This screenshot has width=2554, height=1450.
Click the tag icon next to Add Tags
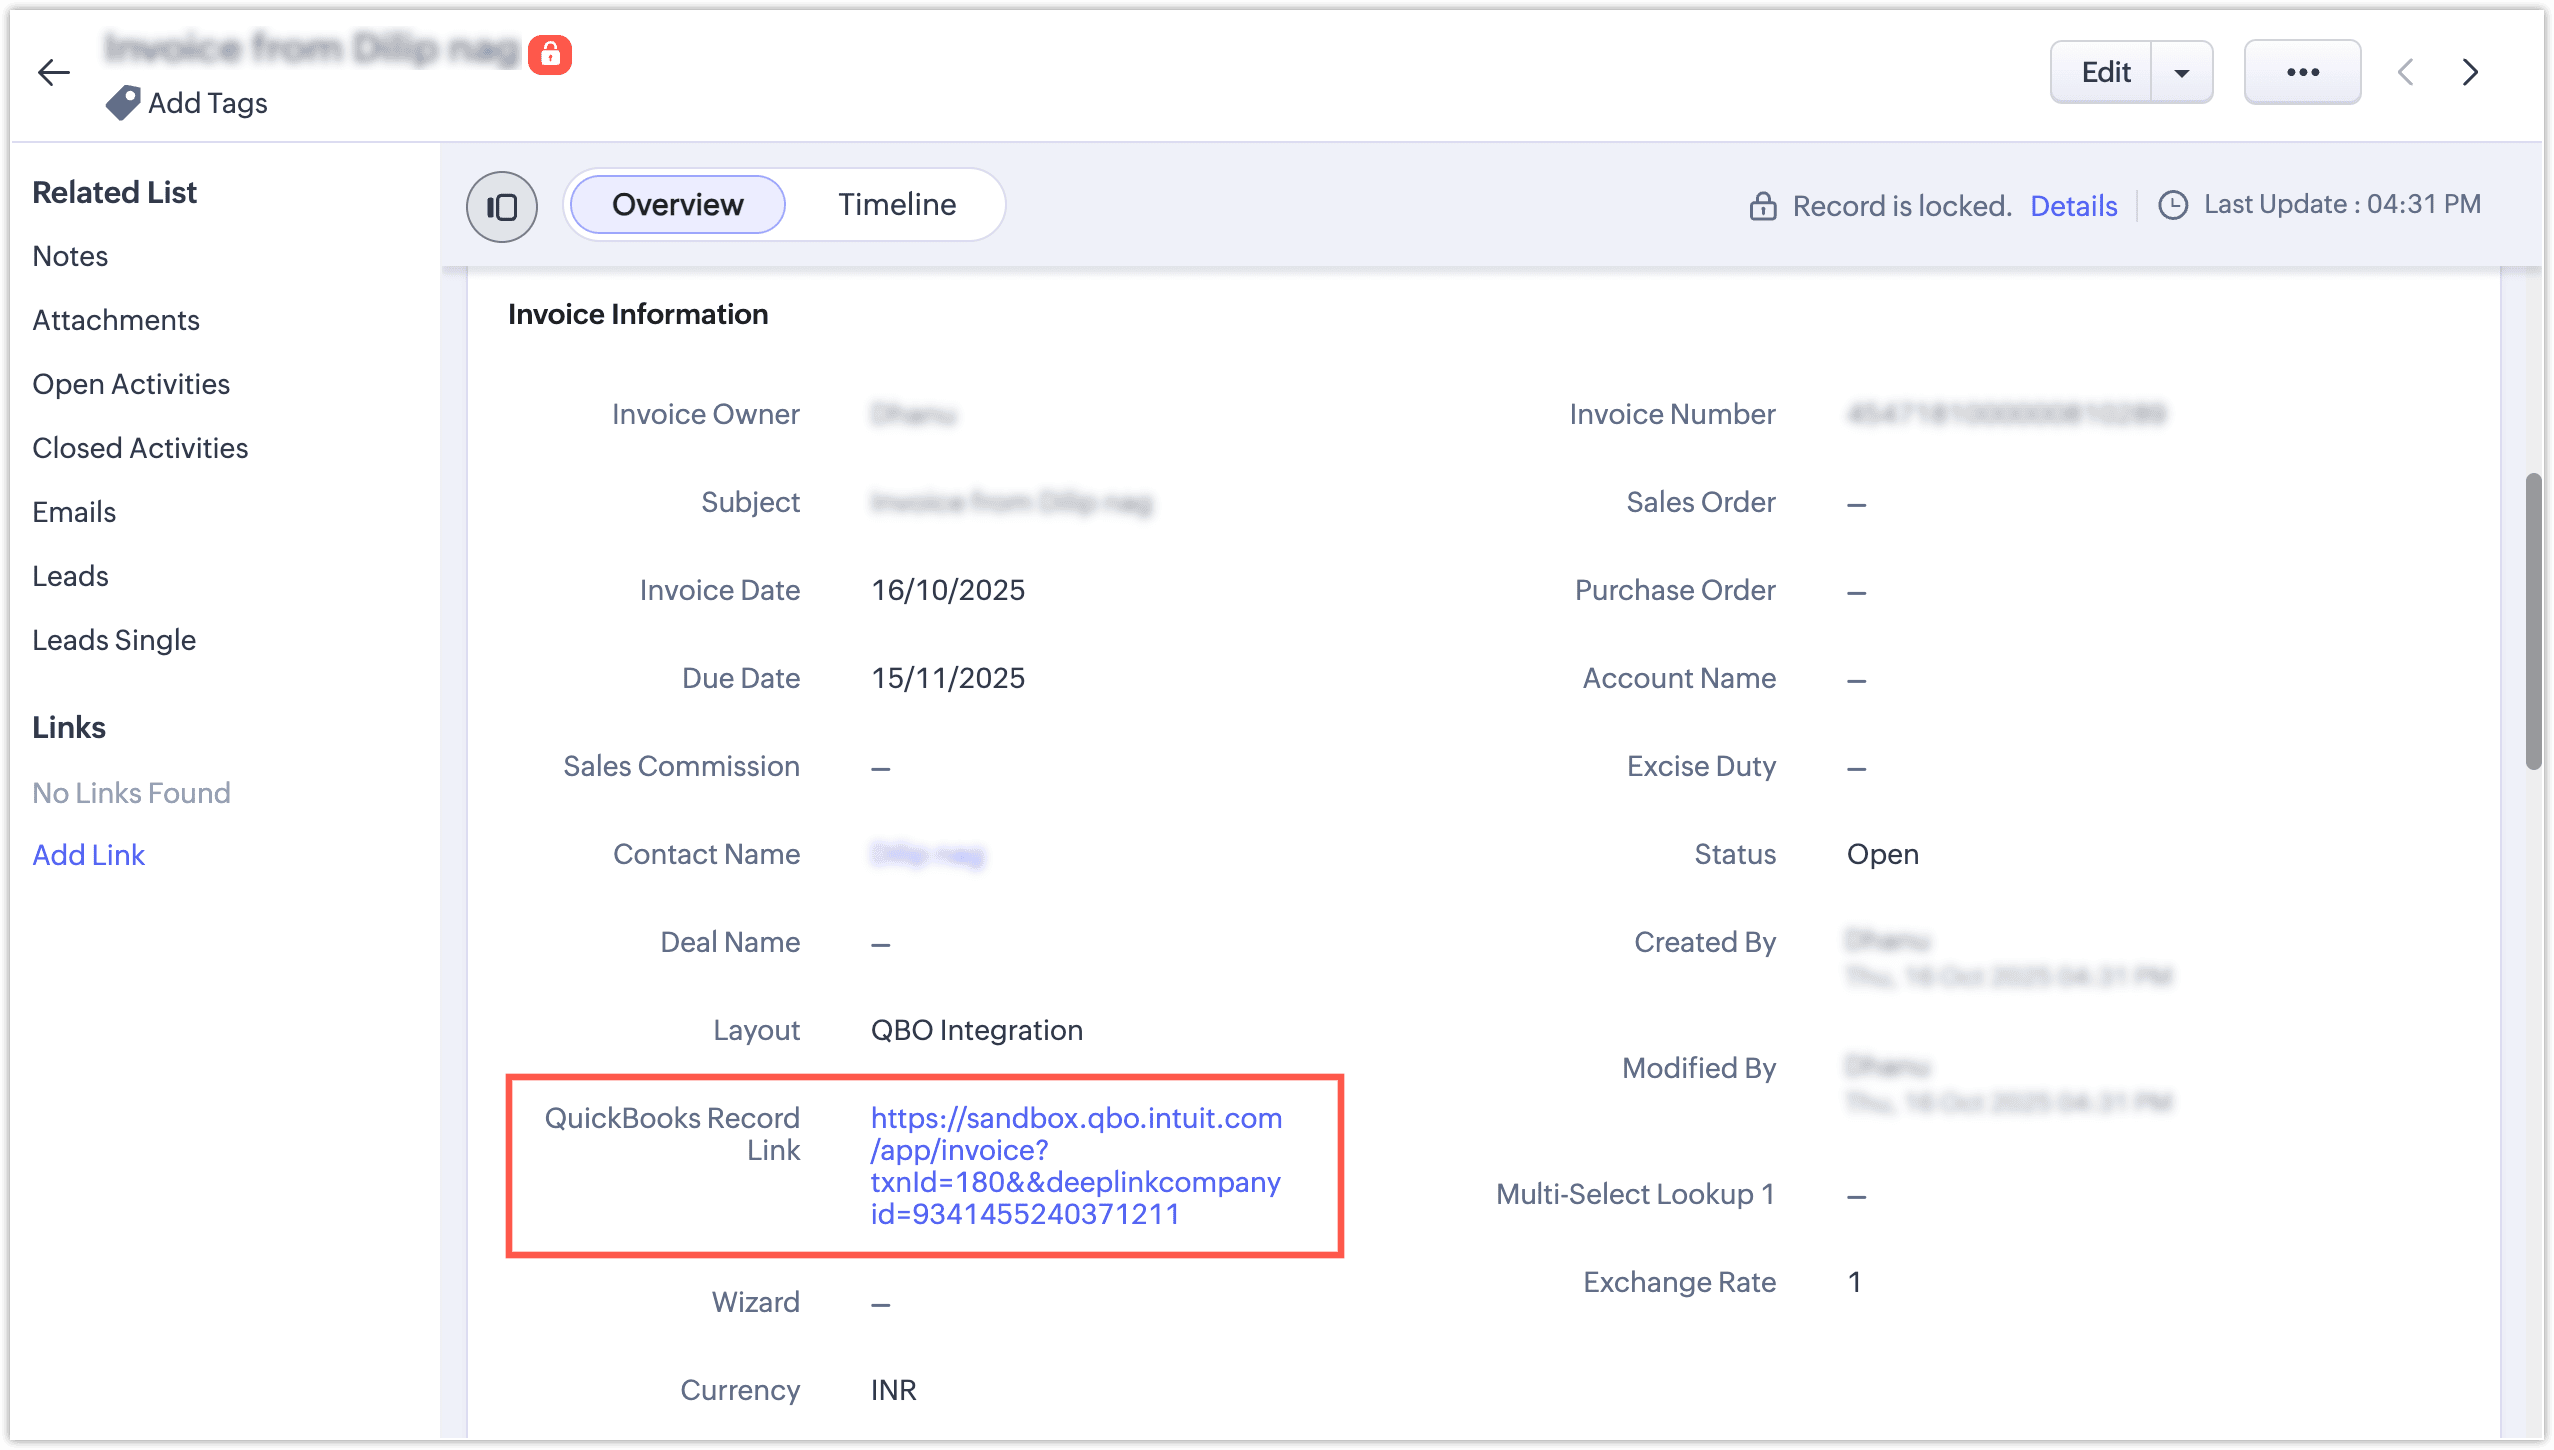click(123, 103)
